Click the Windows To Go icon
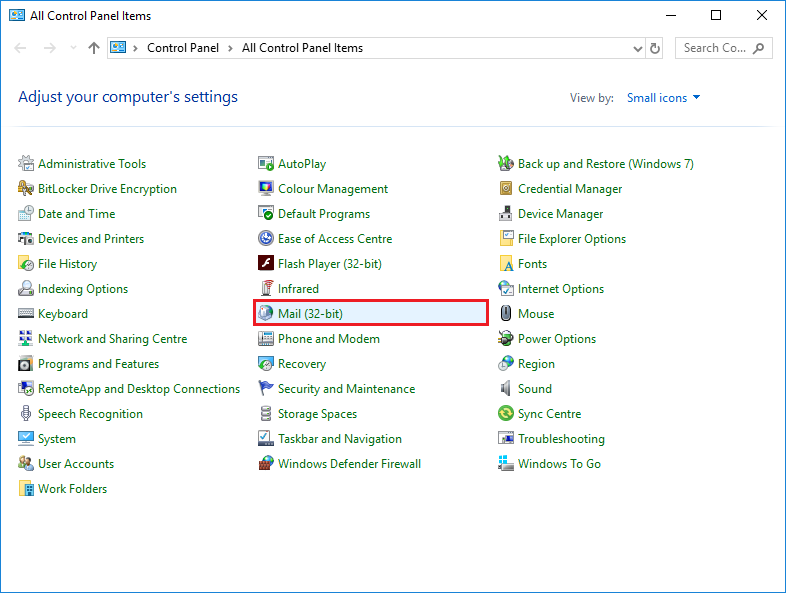 (x=506, y=464)
